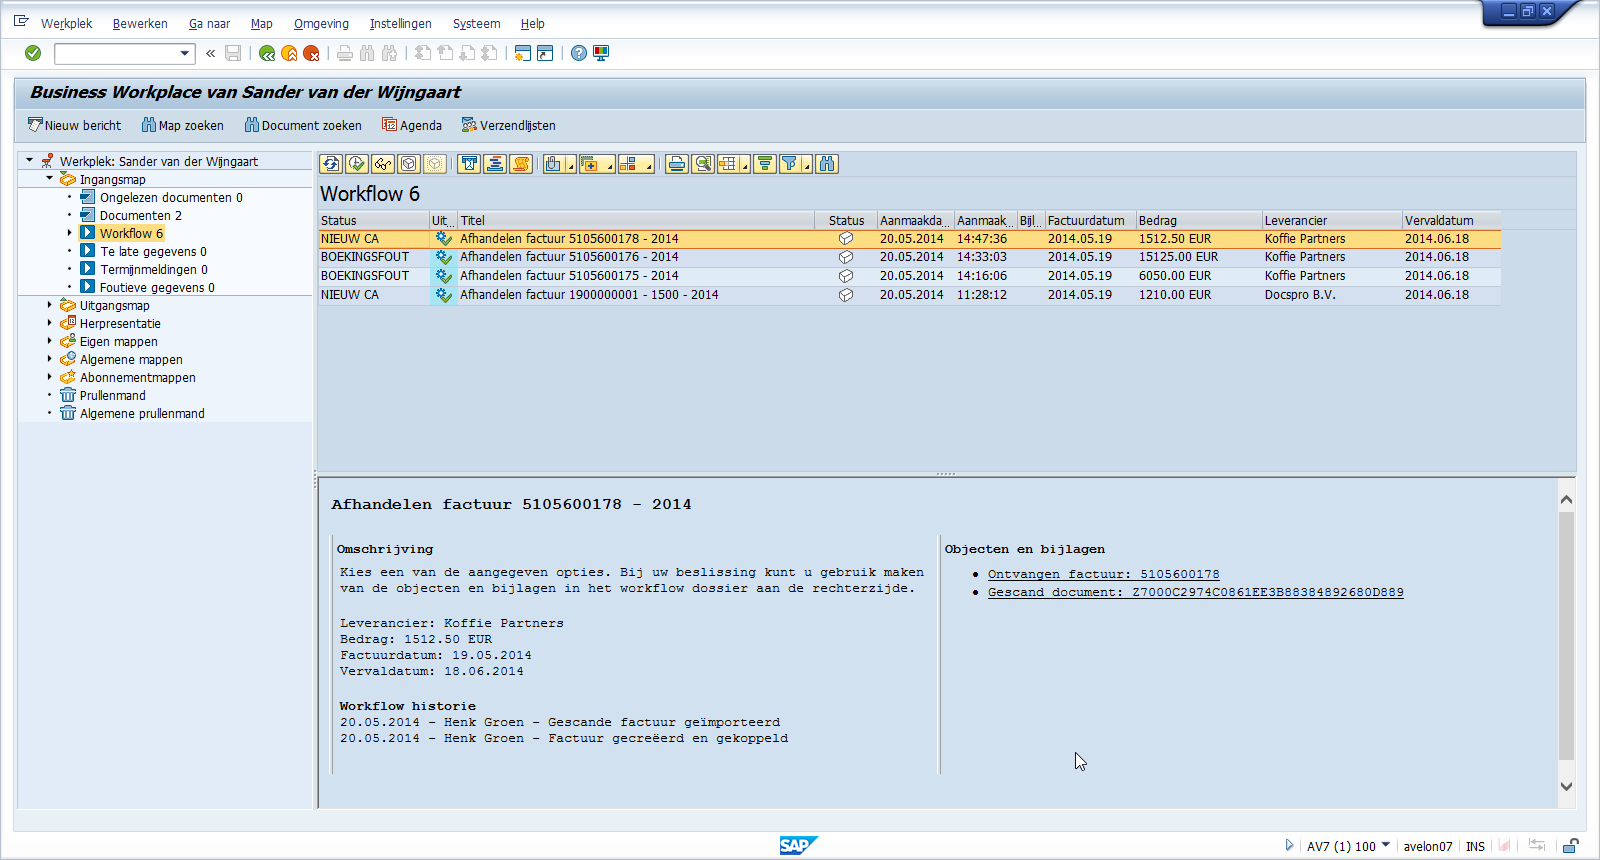Open the Werkplek menu

[x=66, y=24]
